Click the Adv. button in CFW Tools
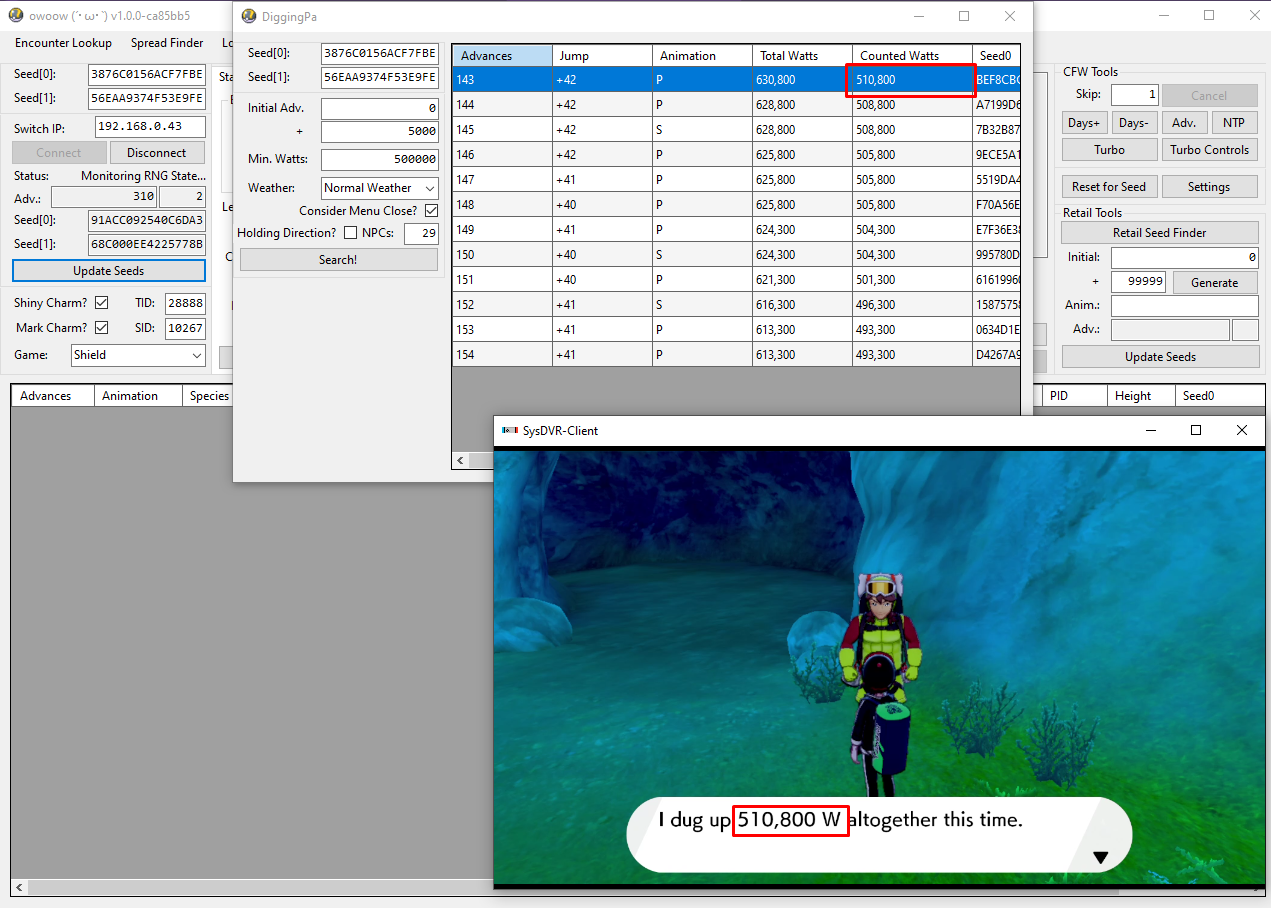 (x=1184, y=123)
